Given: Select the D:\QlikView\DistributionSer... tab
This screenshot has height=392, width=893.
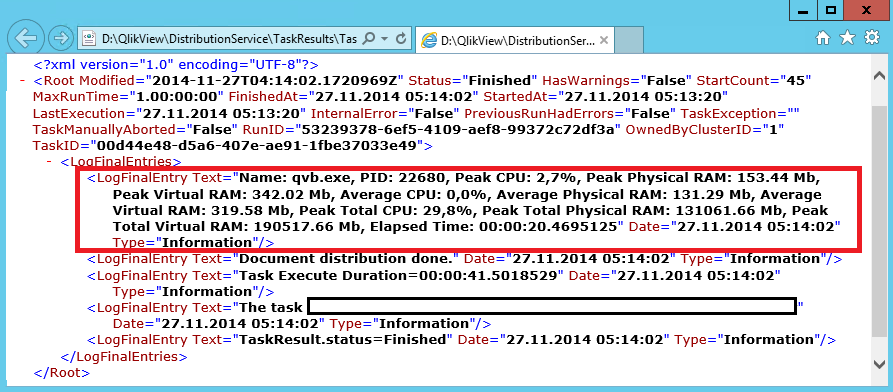Looking at the screenshot, I should [515, 40].
